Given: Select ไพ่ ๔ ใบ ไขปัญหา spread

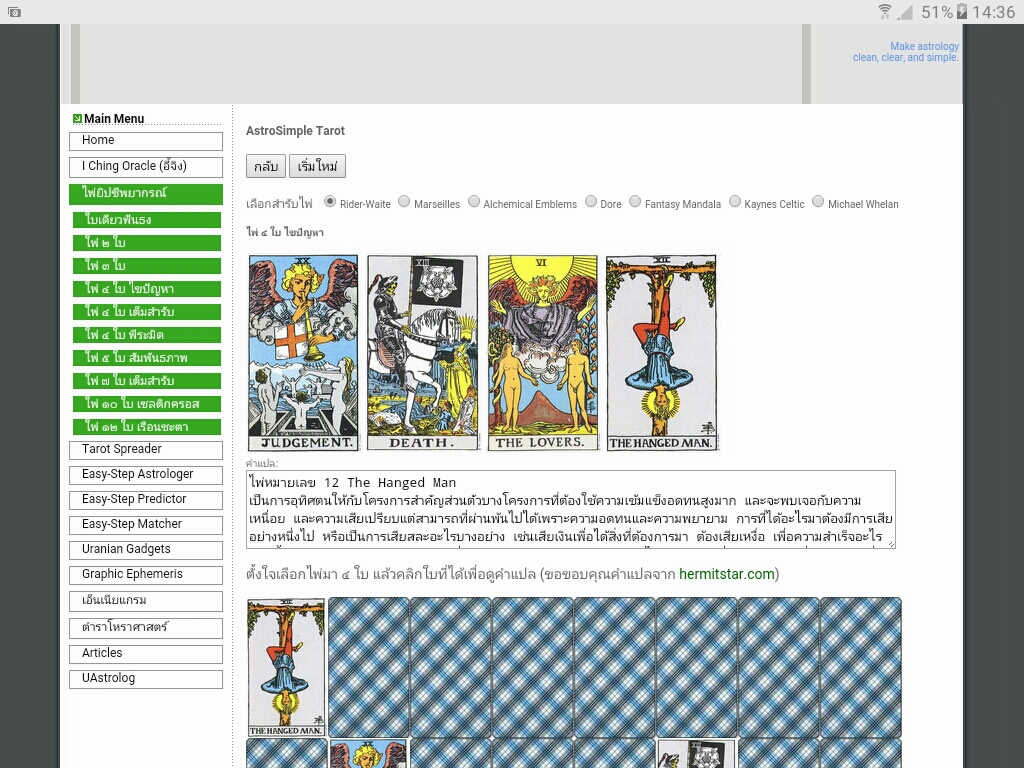Looking at the screenshot, I should click(147, 289).
